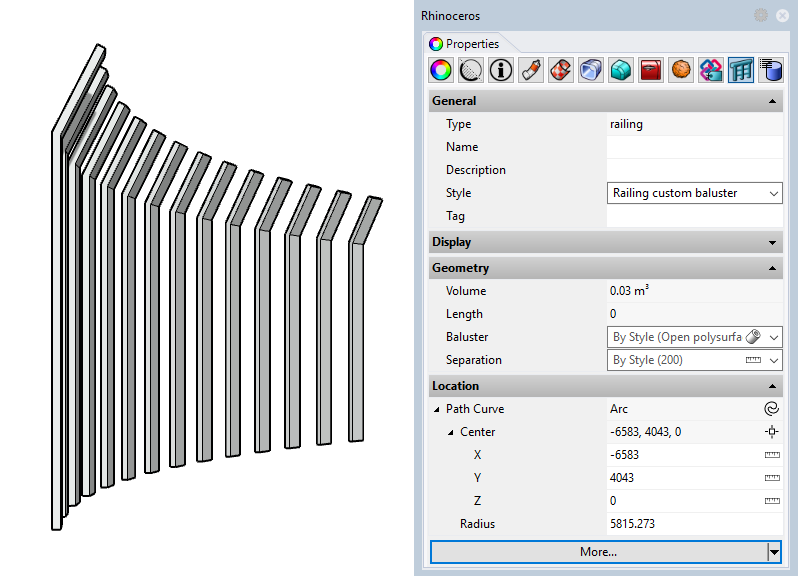Collapse the Geometry section
Viewport: 798px width, 576px height.
pos(772,268)
